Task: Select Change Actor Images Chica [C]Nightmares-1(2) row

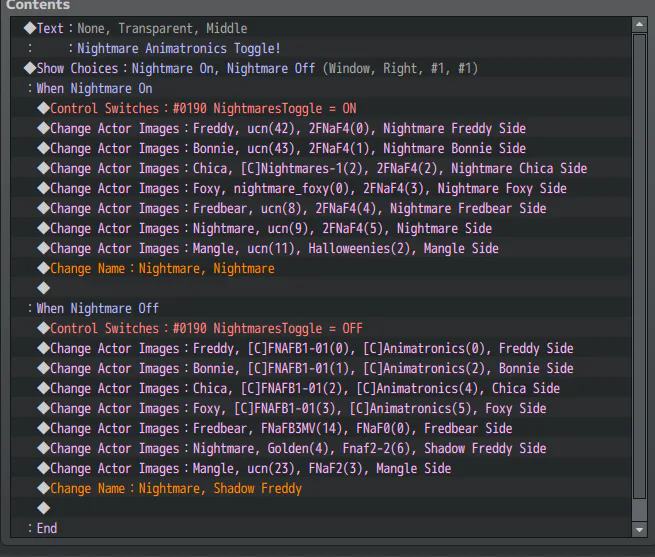Action: pos(321,168)
